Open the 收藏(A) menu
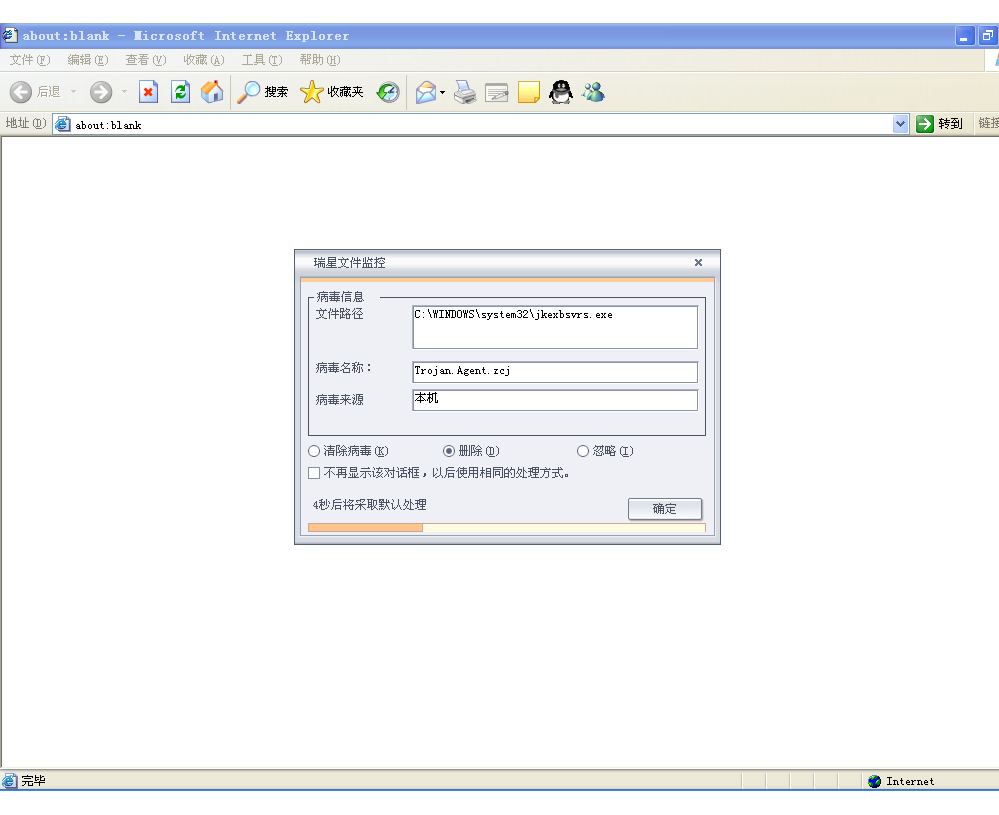Viewport: 999px width, 815px height. click(204, 60)
